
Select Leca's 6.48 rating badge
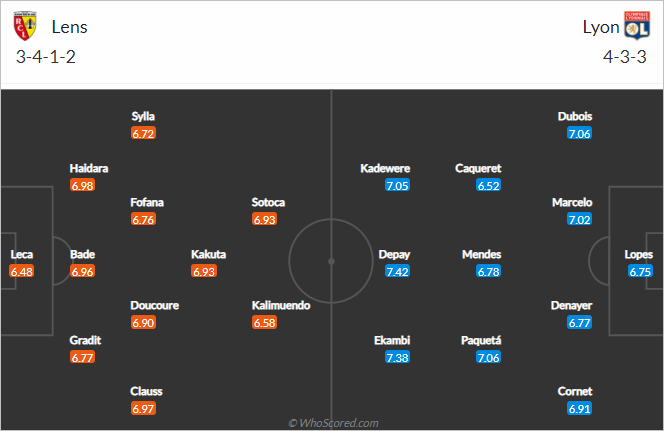(21, 271)
